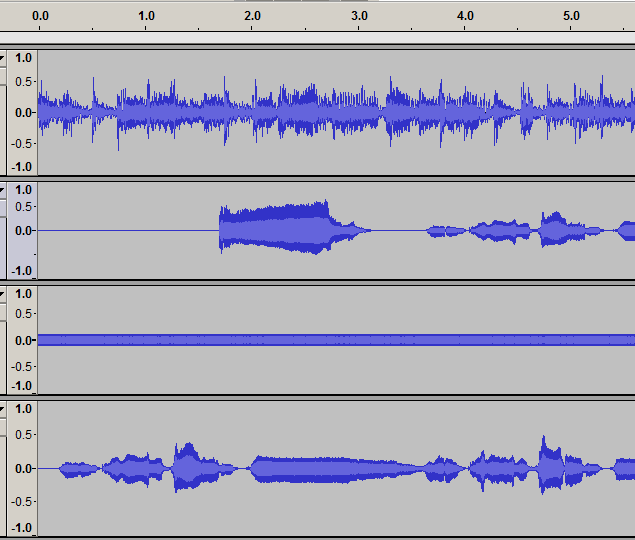Click the second track's highlighted vertical scale
The height and width of the screenshot is (540, 635).
(x=23, y=230)
